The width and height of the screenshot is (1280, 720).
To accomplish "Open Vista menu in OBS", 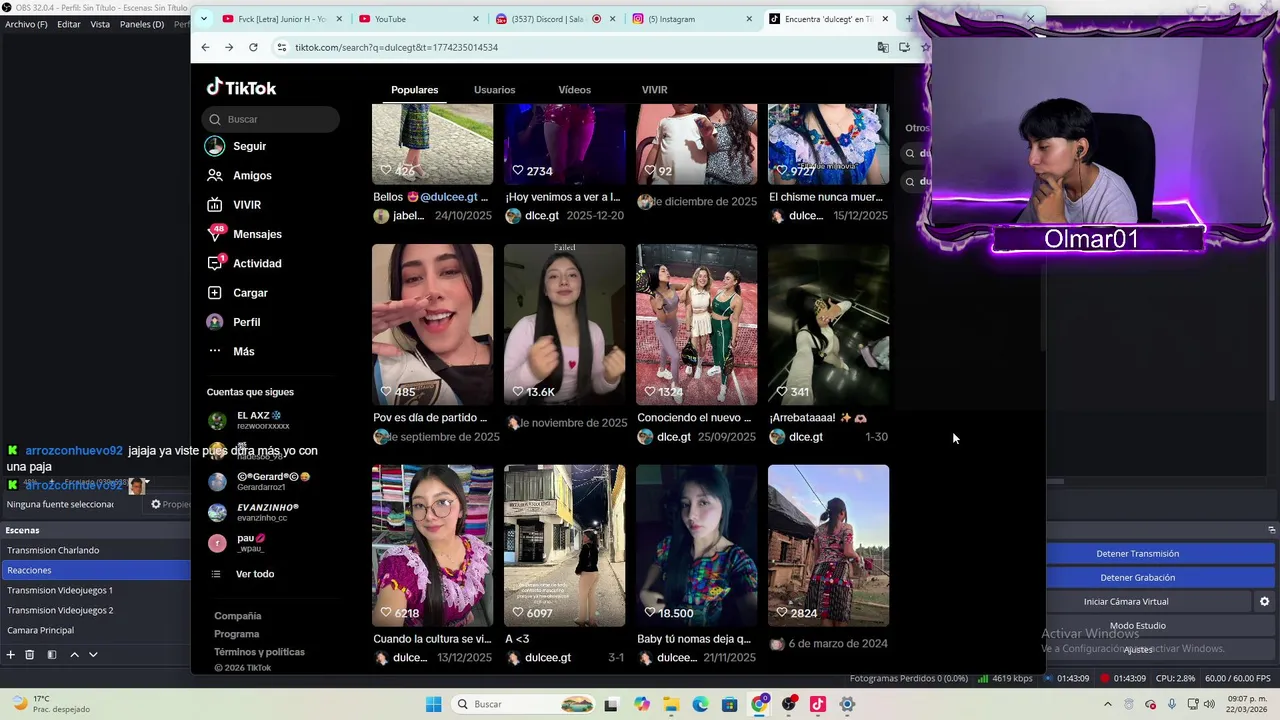I will tap(100, 24).
